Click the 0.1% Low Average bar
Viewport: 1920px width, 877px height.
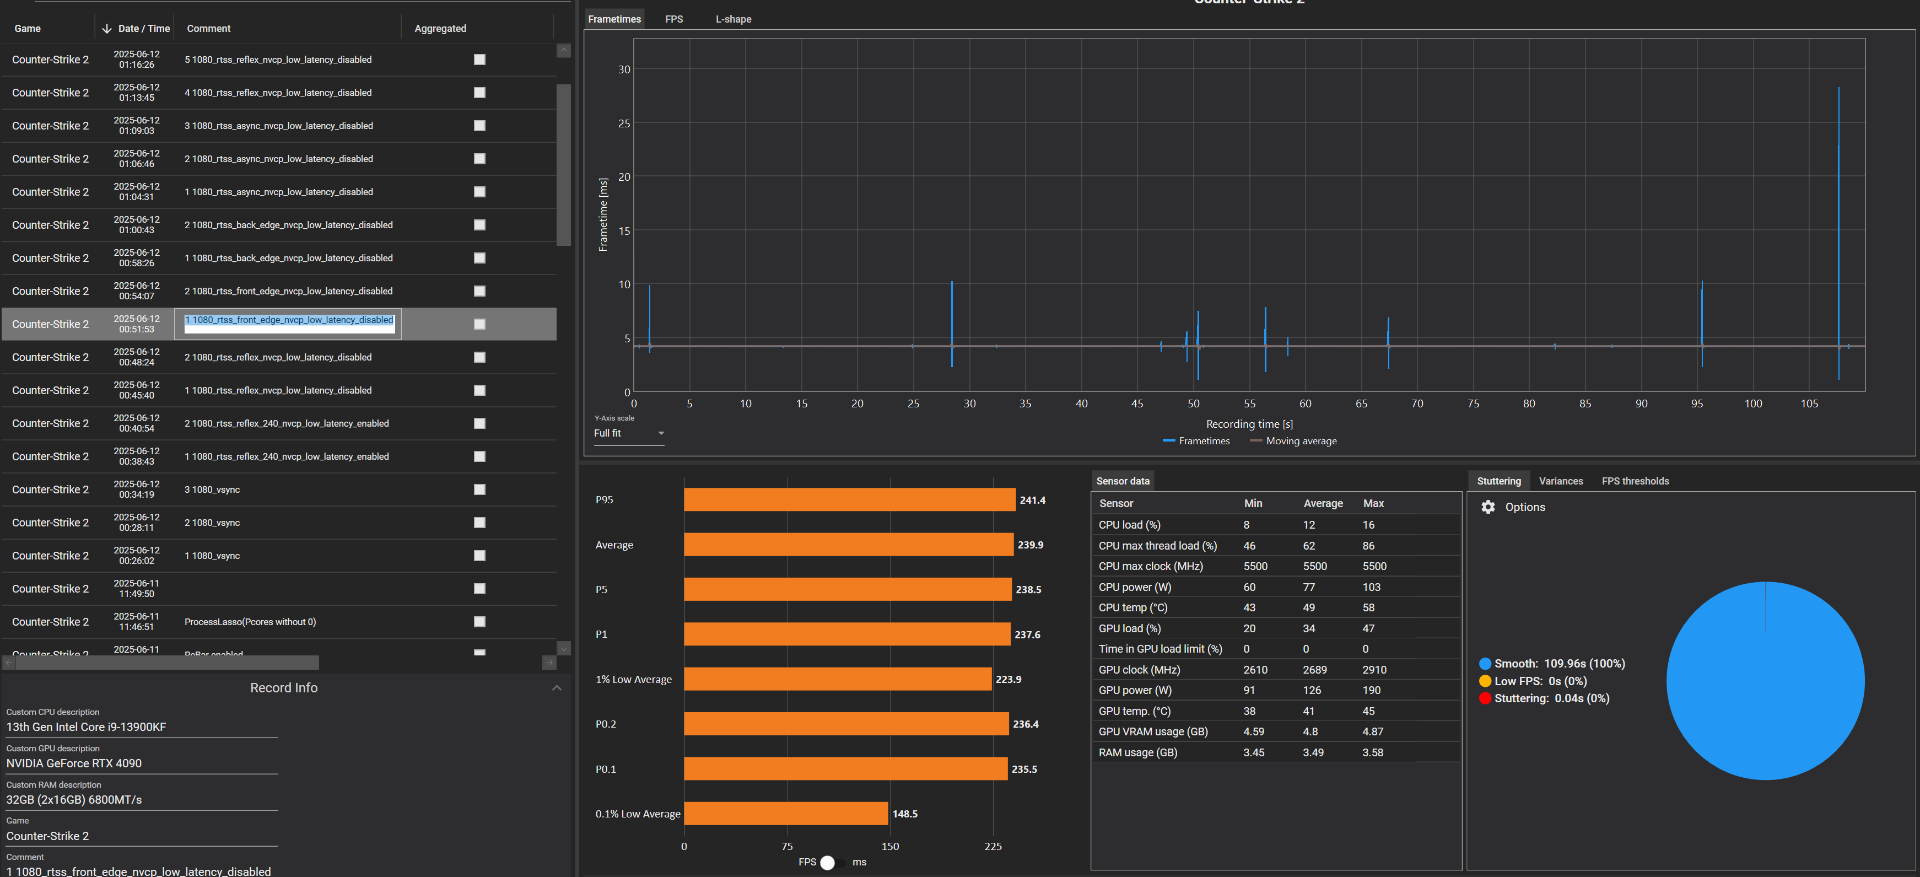(x=786, y=814)
